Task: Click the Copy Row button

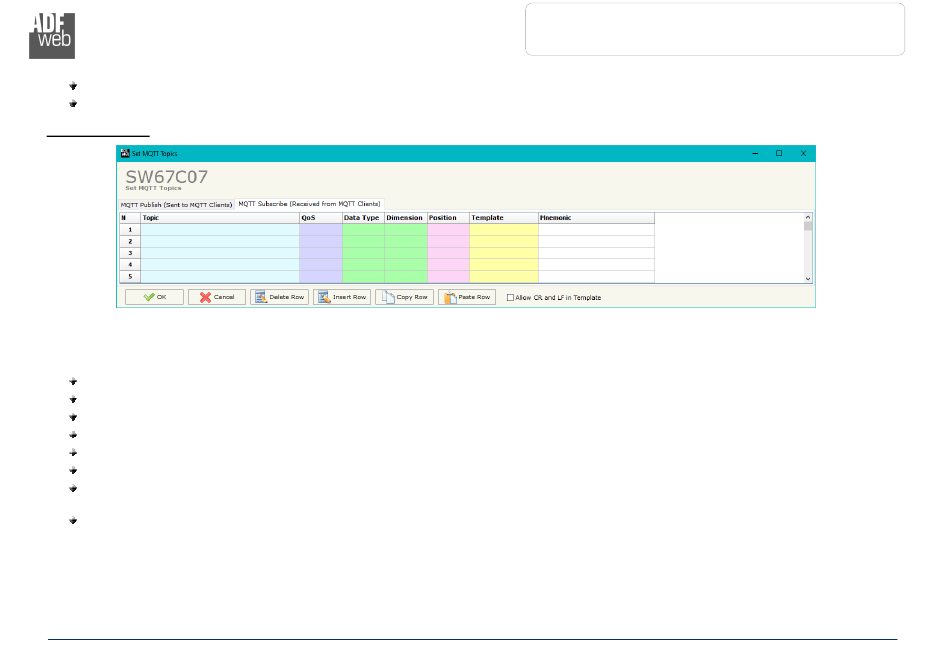Action: (x=404, y=297)
